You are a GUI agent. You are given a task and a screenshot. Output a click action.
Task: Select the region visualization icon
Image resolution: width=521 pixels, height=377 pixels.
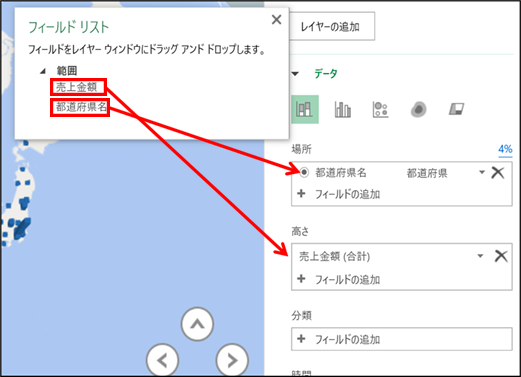point(456,109)
